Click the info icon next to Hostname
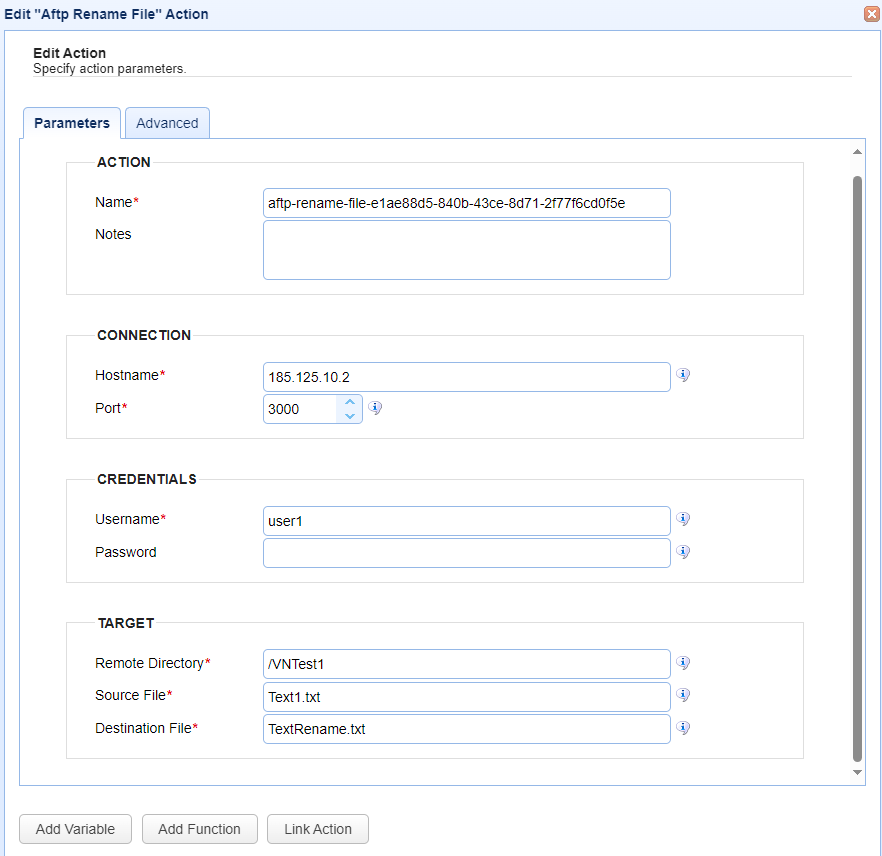Viewport: 882px width, 856px height. (683, 376)
